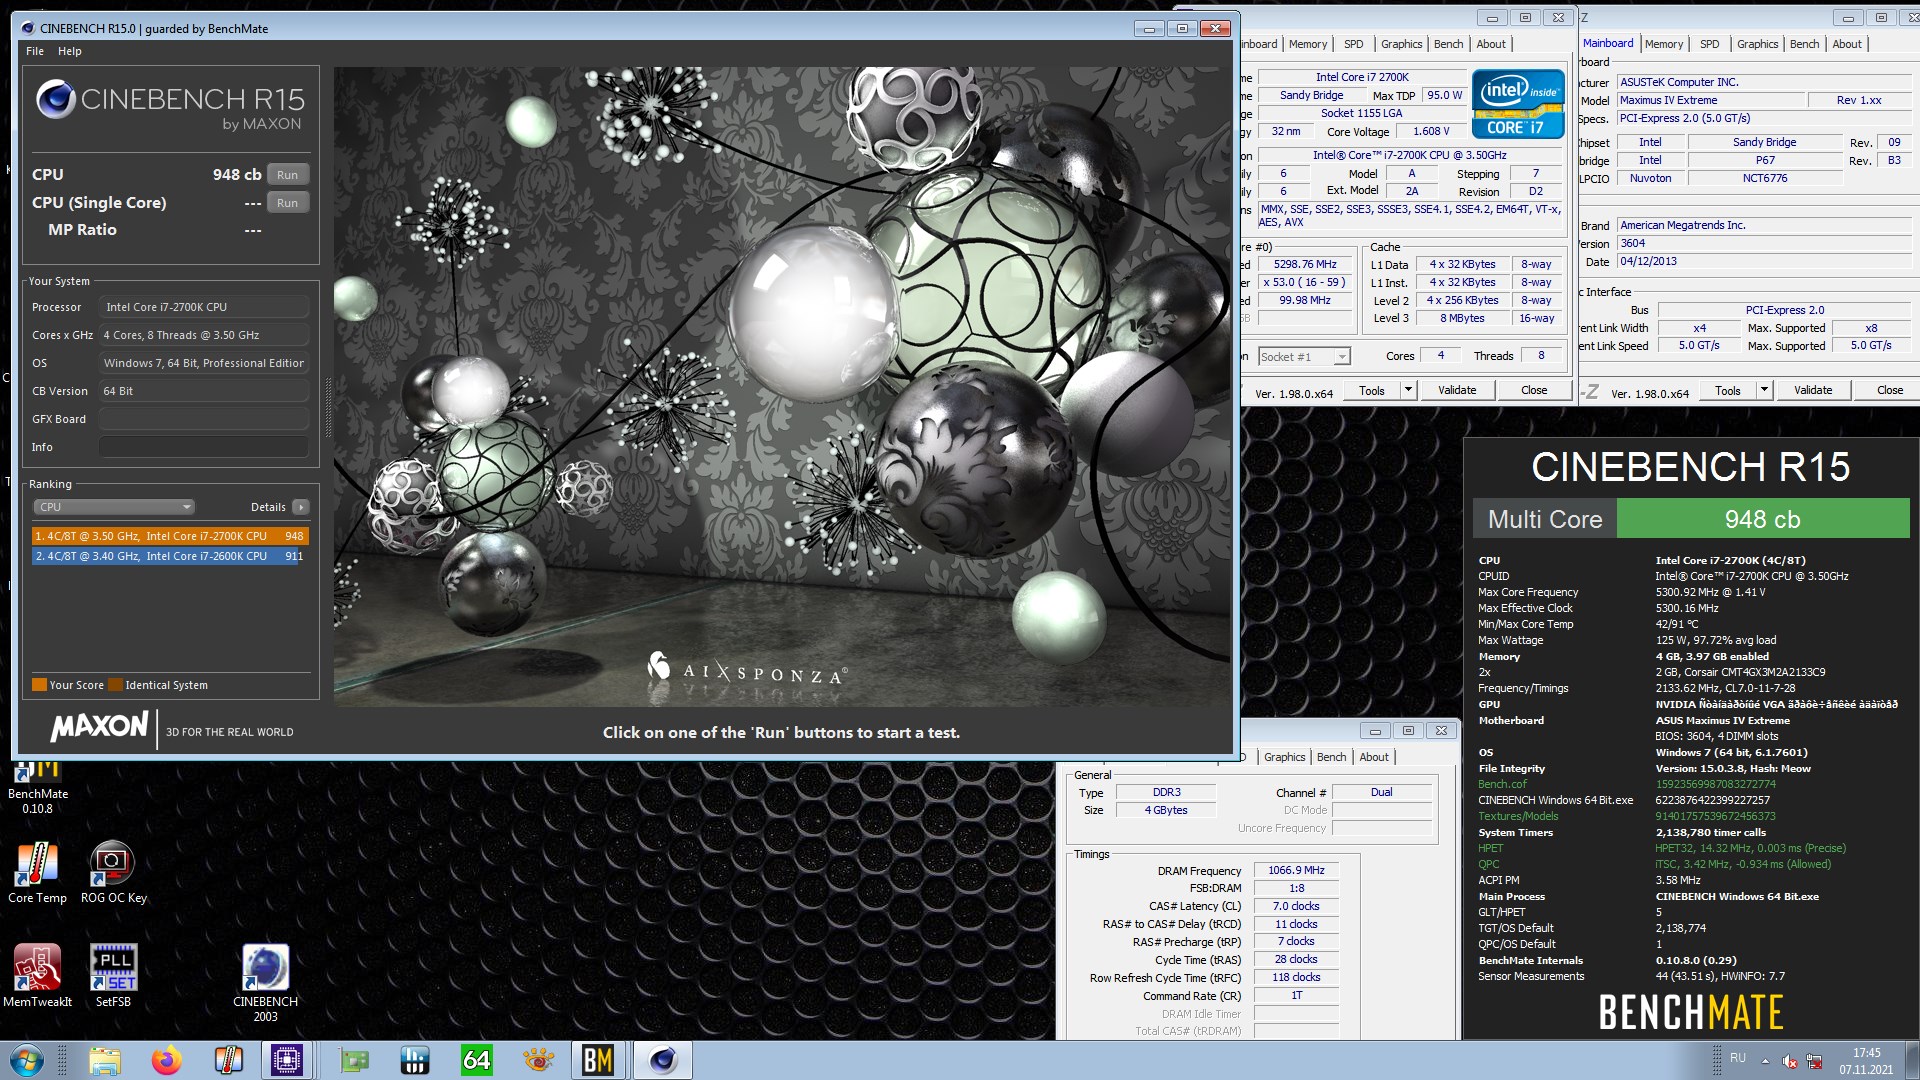Click muted volume tray icon
This screenshot has height=1080, width=1920.
tap(1790, 1061)
